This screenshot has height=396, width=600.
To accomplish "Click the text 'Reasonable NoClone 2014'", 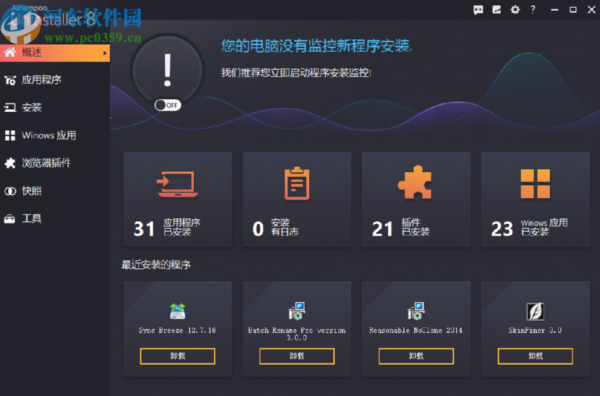I will coord(416,330).
